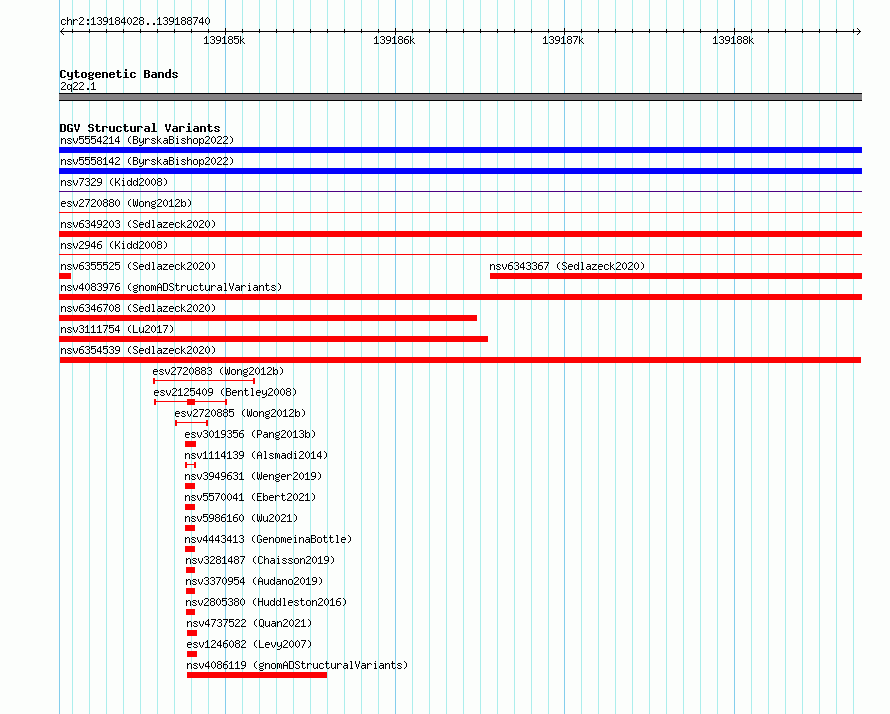Open esv2125409 (Bentley2008) label
Image resolution: width=890 pixels, height=714 pixels.
pyautogui.click(x=225, y=392)
